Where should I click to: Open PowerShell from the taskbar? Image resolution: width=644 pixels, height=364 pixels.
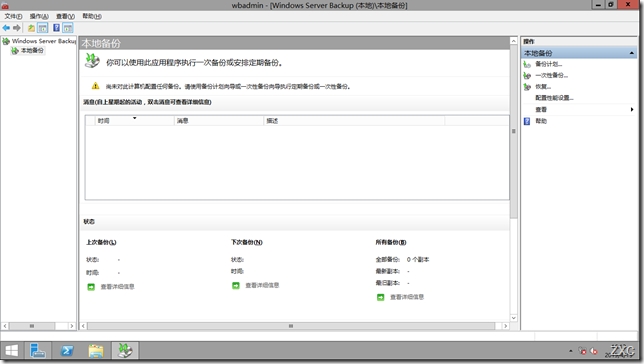tap(67, 350)
